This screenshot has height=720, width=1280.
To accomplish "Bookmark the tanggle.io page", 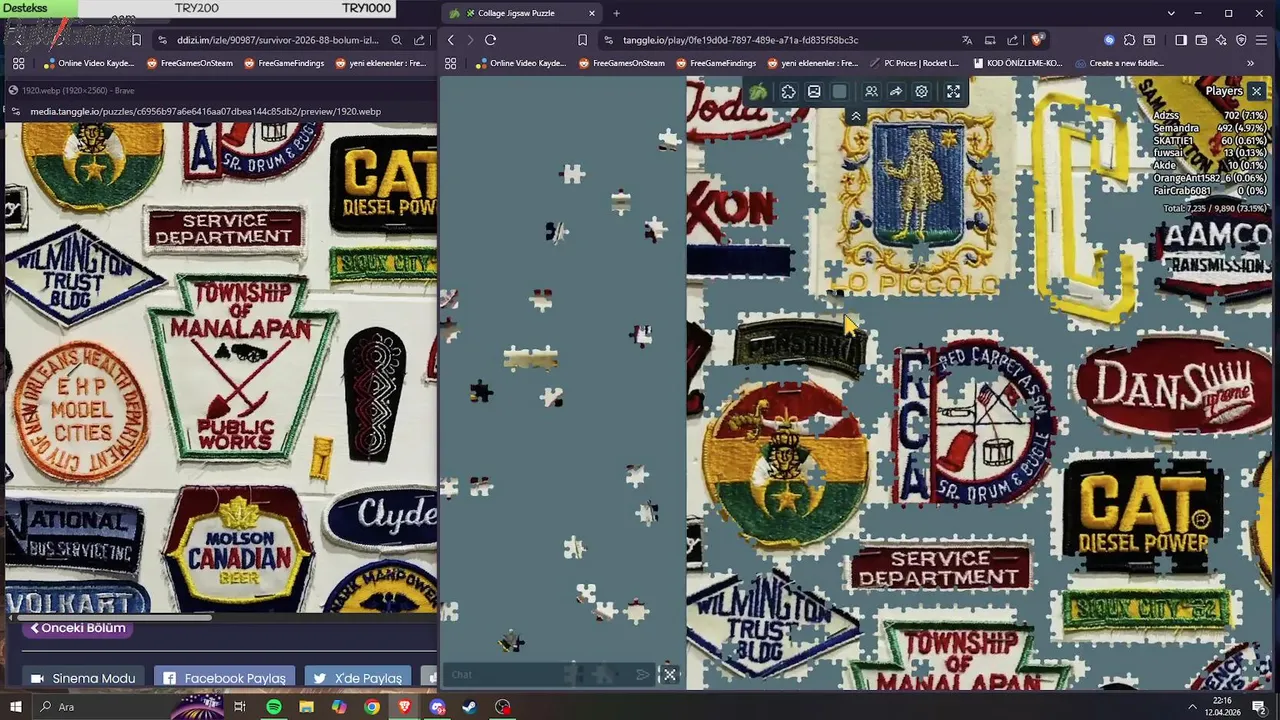I will [x=582, y=40].
